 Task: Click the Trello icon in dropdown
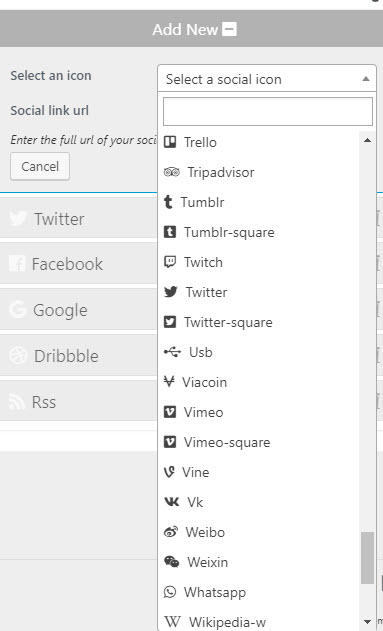click(170, 142)
